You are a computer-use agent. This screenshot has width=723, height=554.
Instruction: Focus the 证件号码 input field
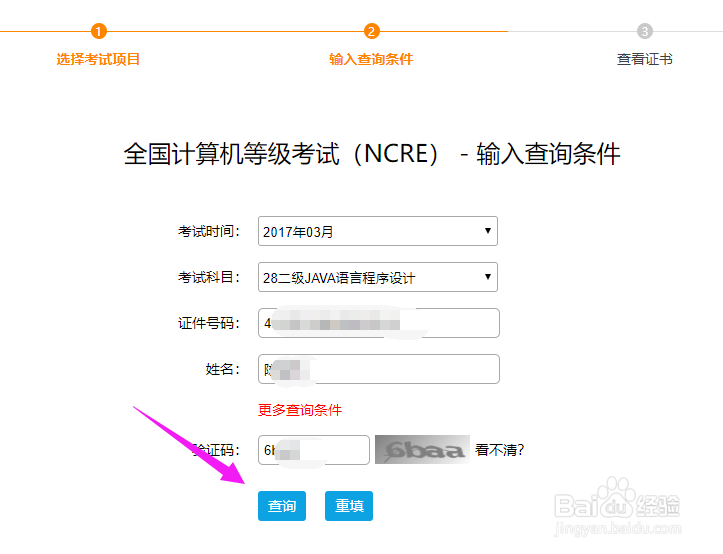click(x=379, y=323)
